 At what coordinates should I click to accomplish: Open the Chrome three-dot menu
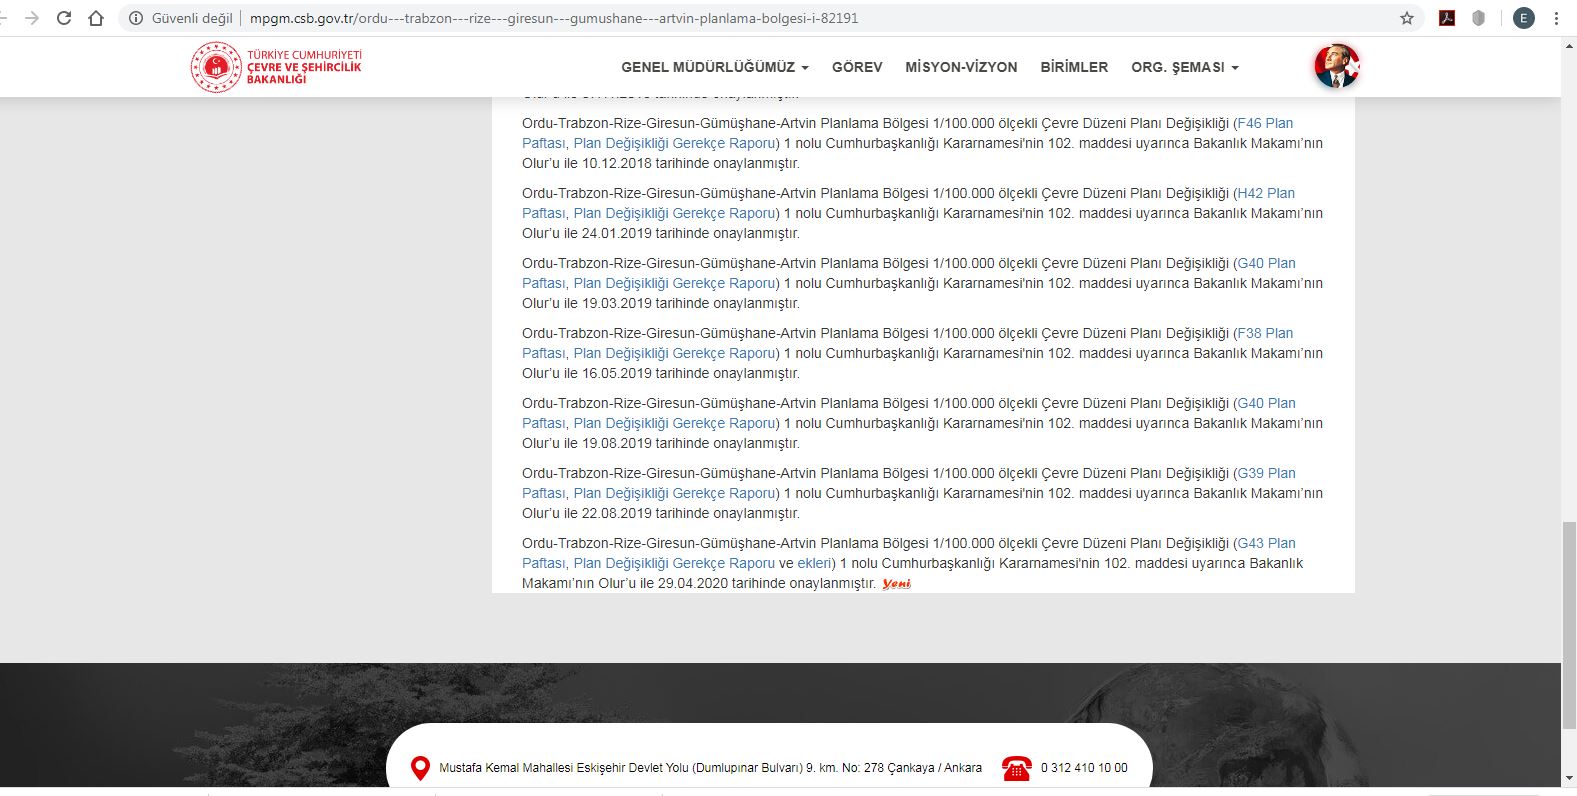pyautogui.click(x=1556, y=18)
